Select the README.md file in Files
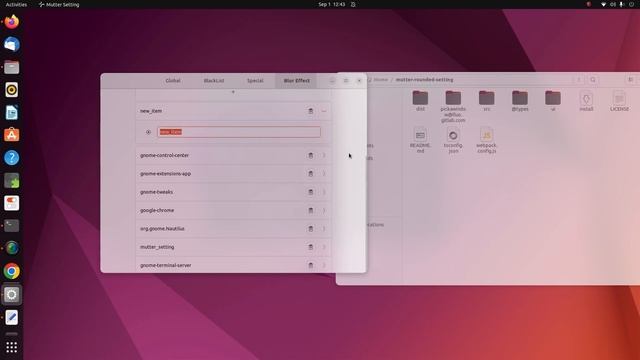The width and height of the screenshot is (640, 360). tap(420, 140)
